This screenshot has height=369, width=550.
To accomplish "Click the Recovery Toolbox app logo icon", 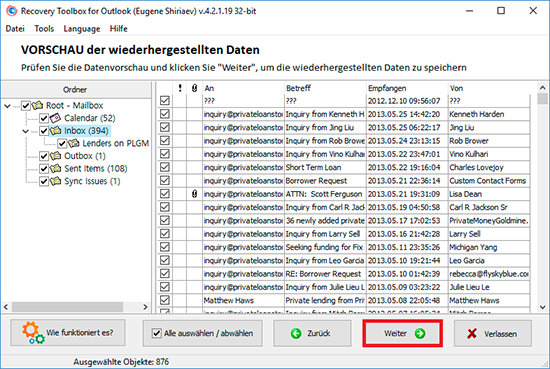I will 12,11.
